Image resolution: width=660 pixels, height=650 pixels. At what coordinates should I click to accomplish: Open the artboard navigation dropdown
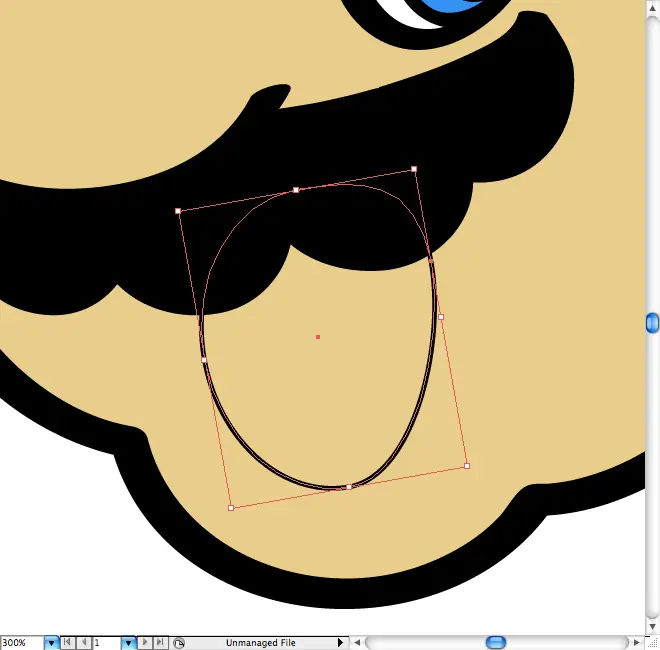click(x=128, y=643)
